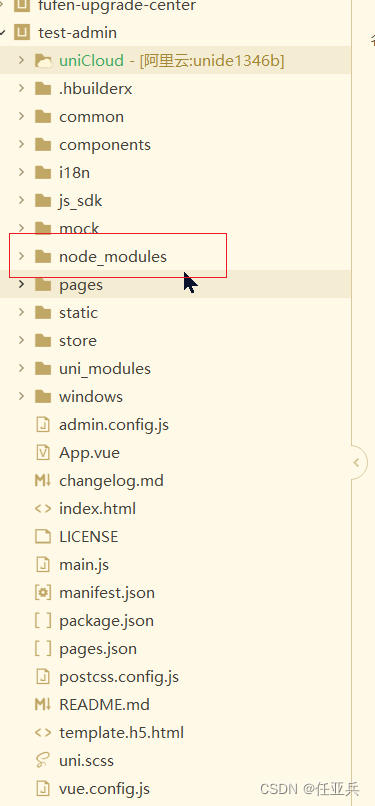Viewport: 375px width, 806px height.
Task: Click the uni.scss stylesheet icon
Action: [43, 760]
